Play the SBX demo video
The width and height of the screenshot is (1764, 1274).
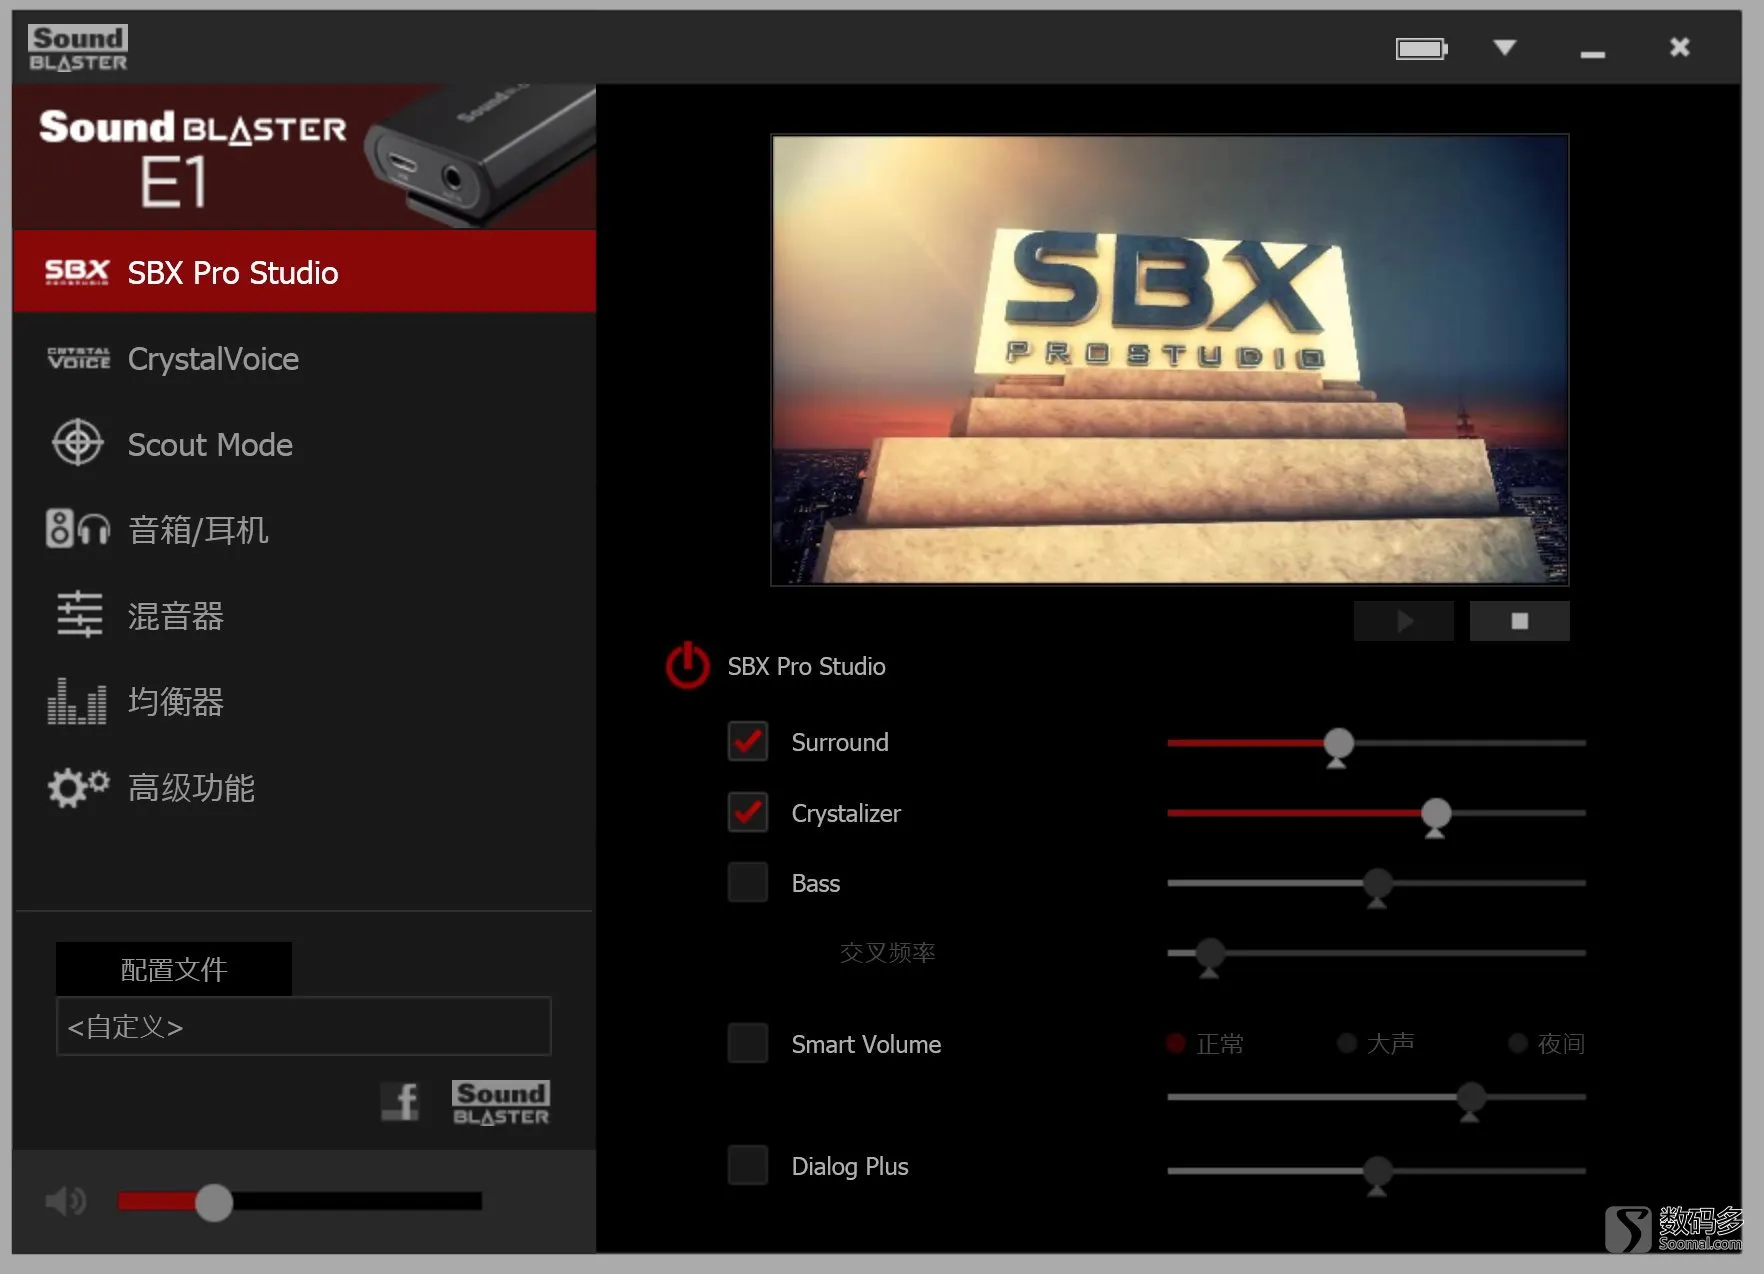[1404, 621]
